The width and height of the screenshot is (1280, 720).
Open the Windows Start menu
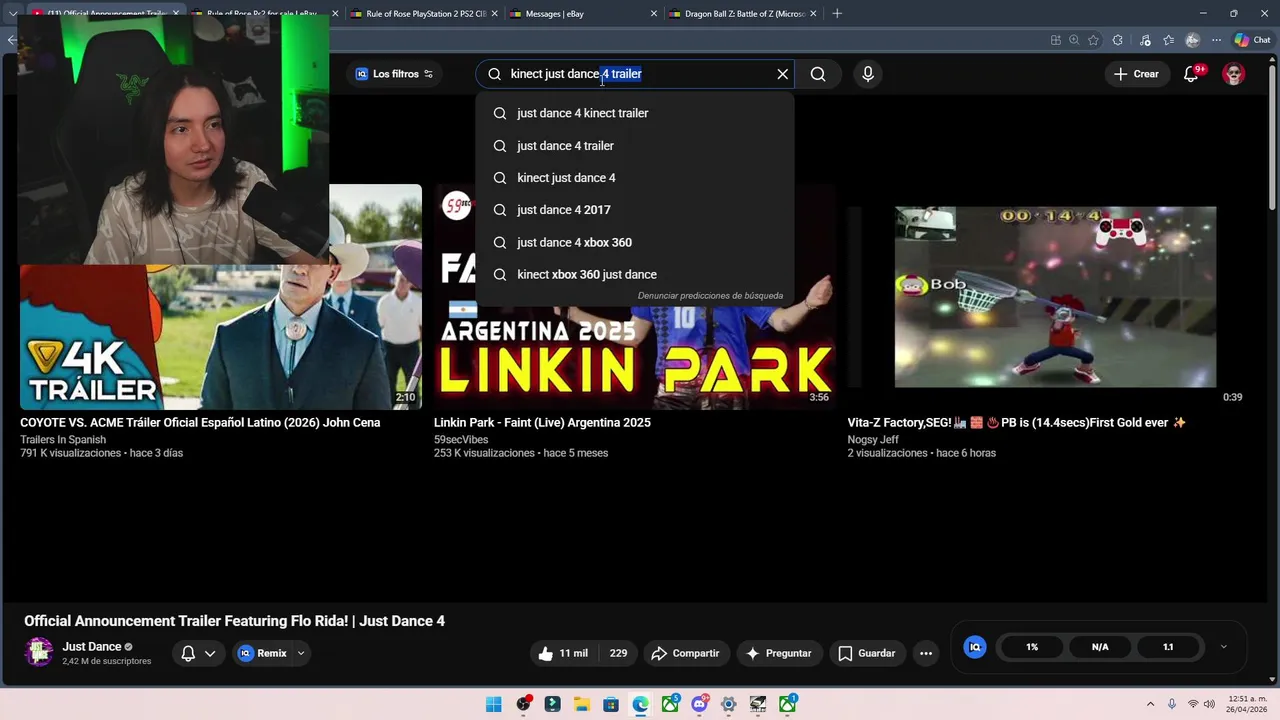tap(494, 704)
